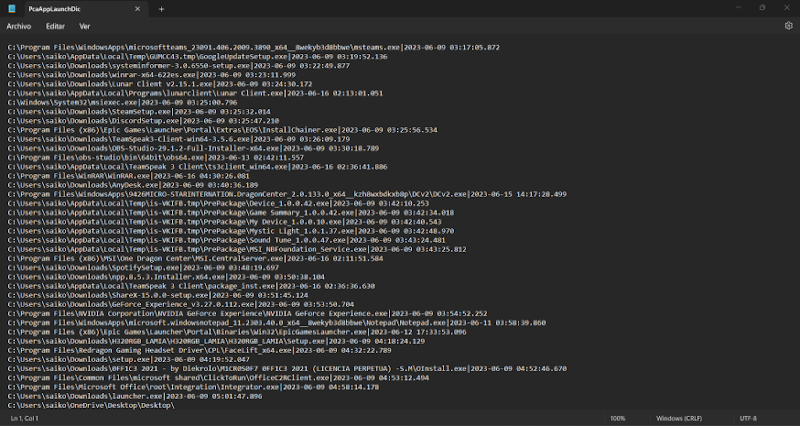Click the Lunar Client v2.15.1.exe line

pyautogui.click(x=160, y=84)
